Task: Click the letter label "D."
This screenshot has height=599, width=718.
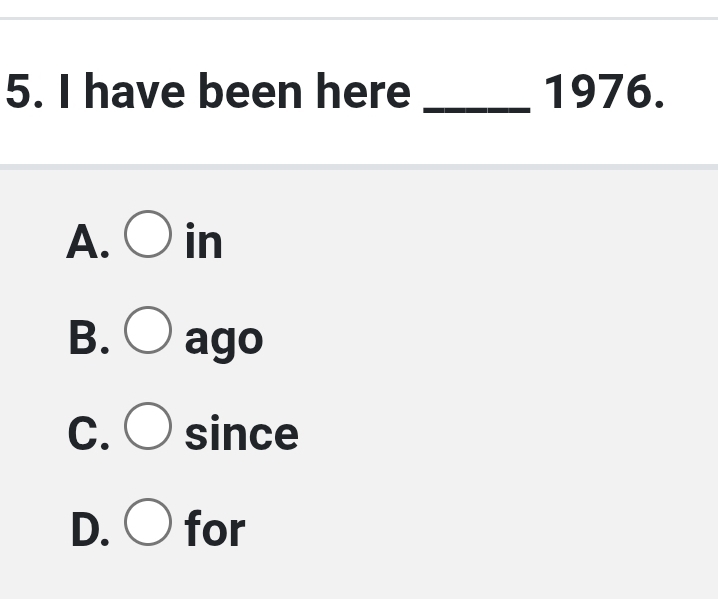Action: coord(90,529)
